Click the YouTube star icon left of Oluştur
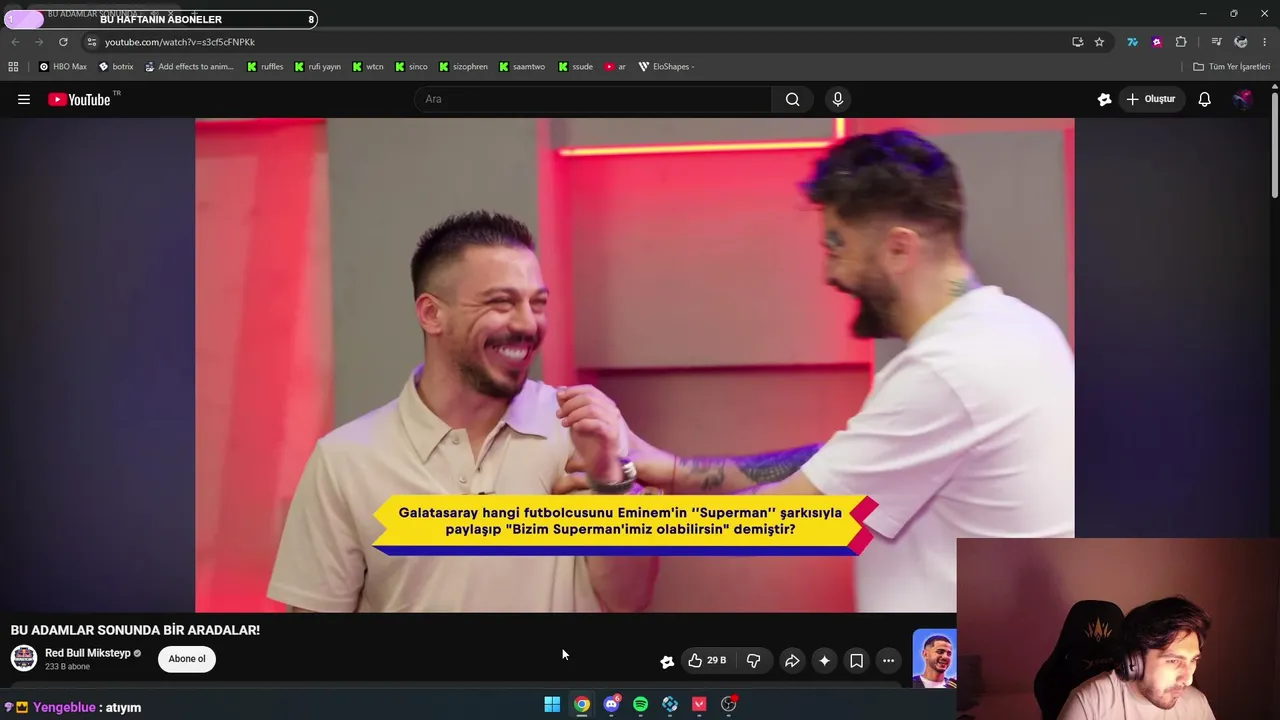Screen dimensions: 1280x720 coord(1104,99)
